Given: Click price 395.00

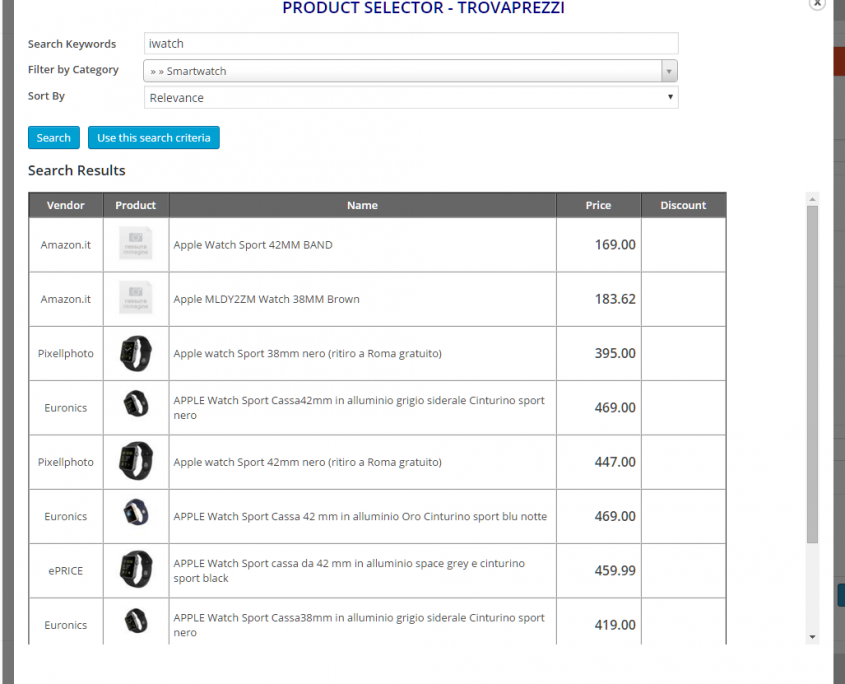Looking at the screenshot, I should 615,354.
